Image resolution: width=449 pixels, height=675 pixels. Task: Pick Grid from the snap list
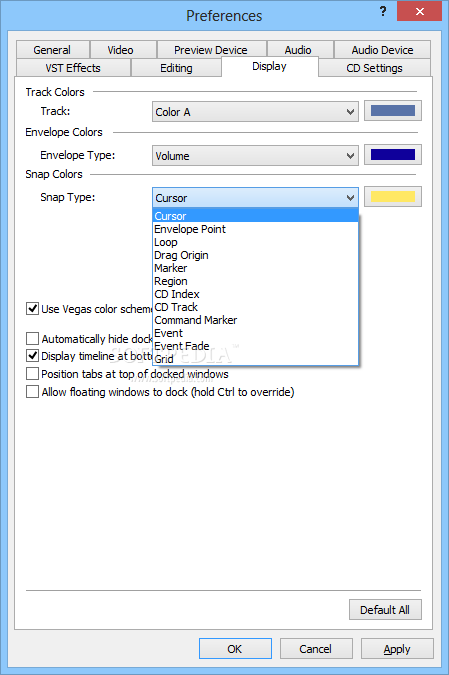click(x=255, y=359)
